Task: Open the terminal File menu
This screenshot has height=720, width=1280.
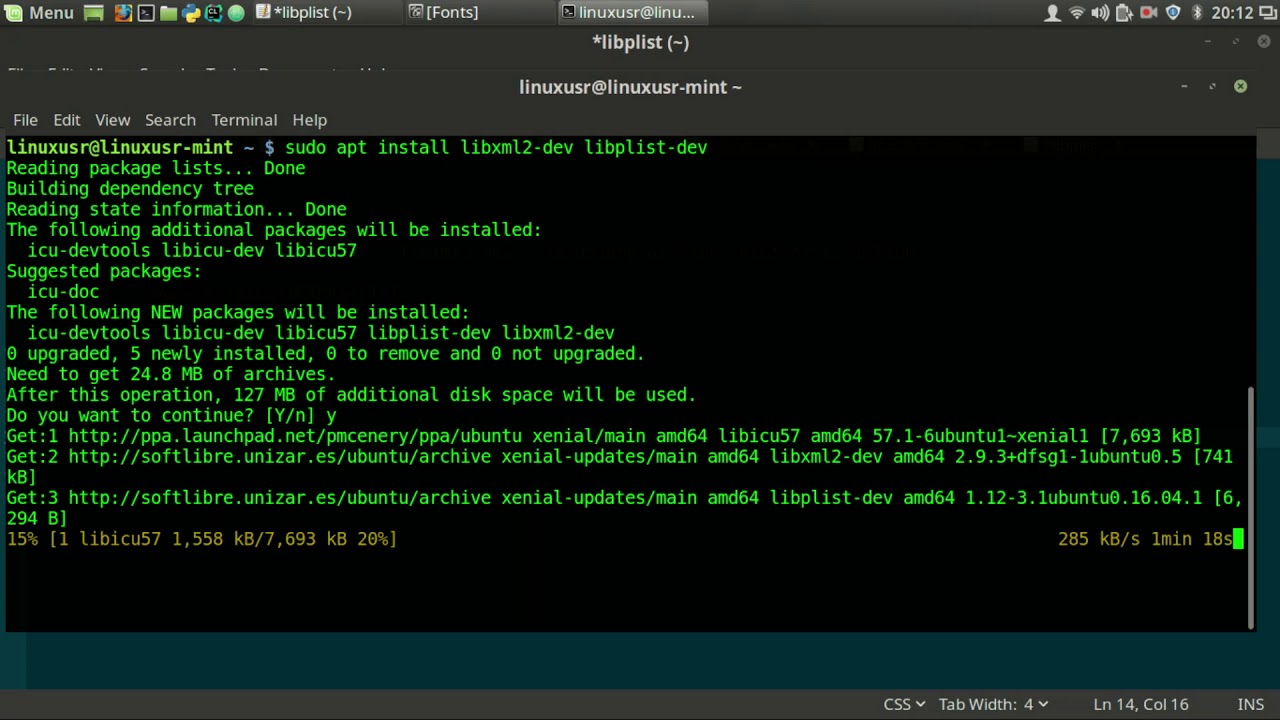Action: (x=25, y=120)
